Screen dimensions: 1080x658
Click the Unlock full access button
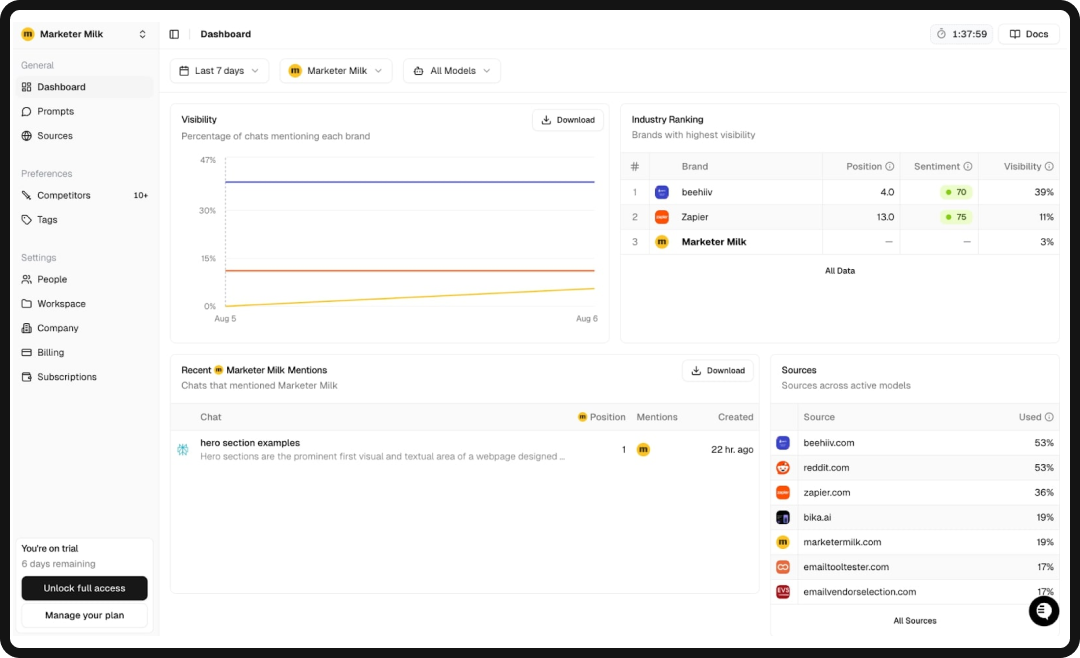tap(84, 588)
